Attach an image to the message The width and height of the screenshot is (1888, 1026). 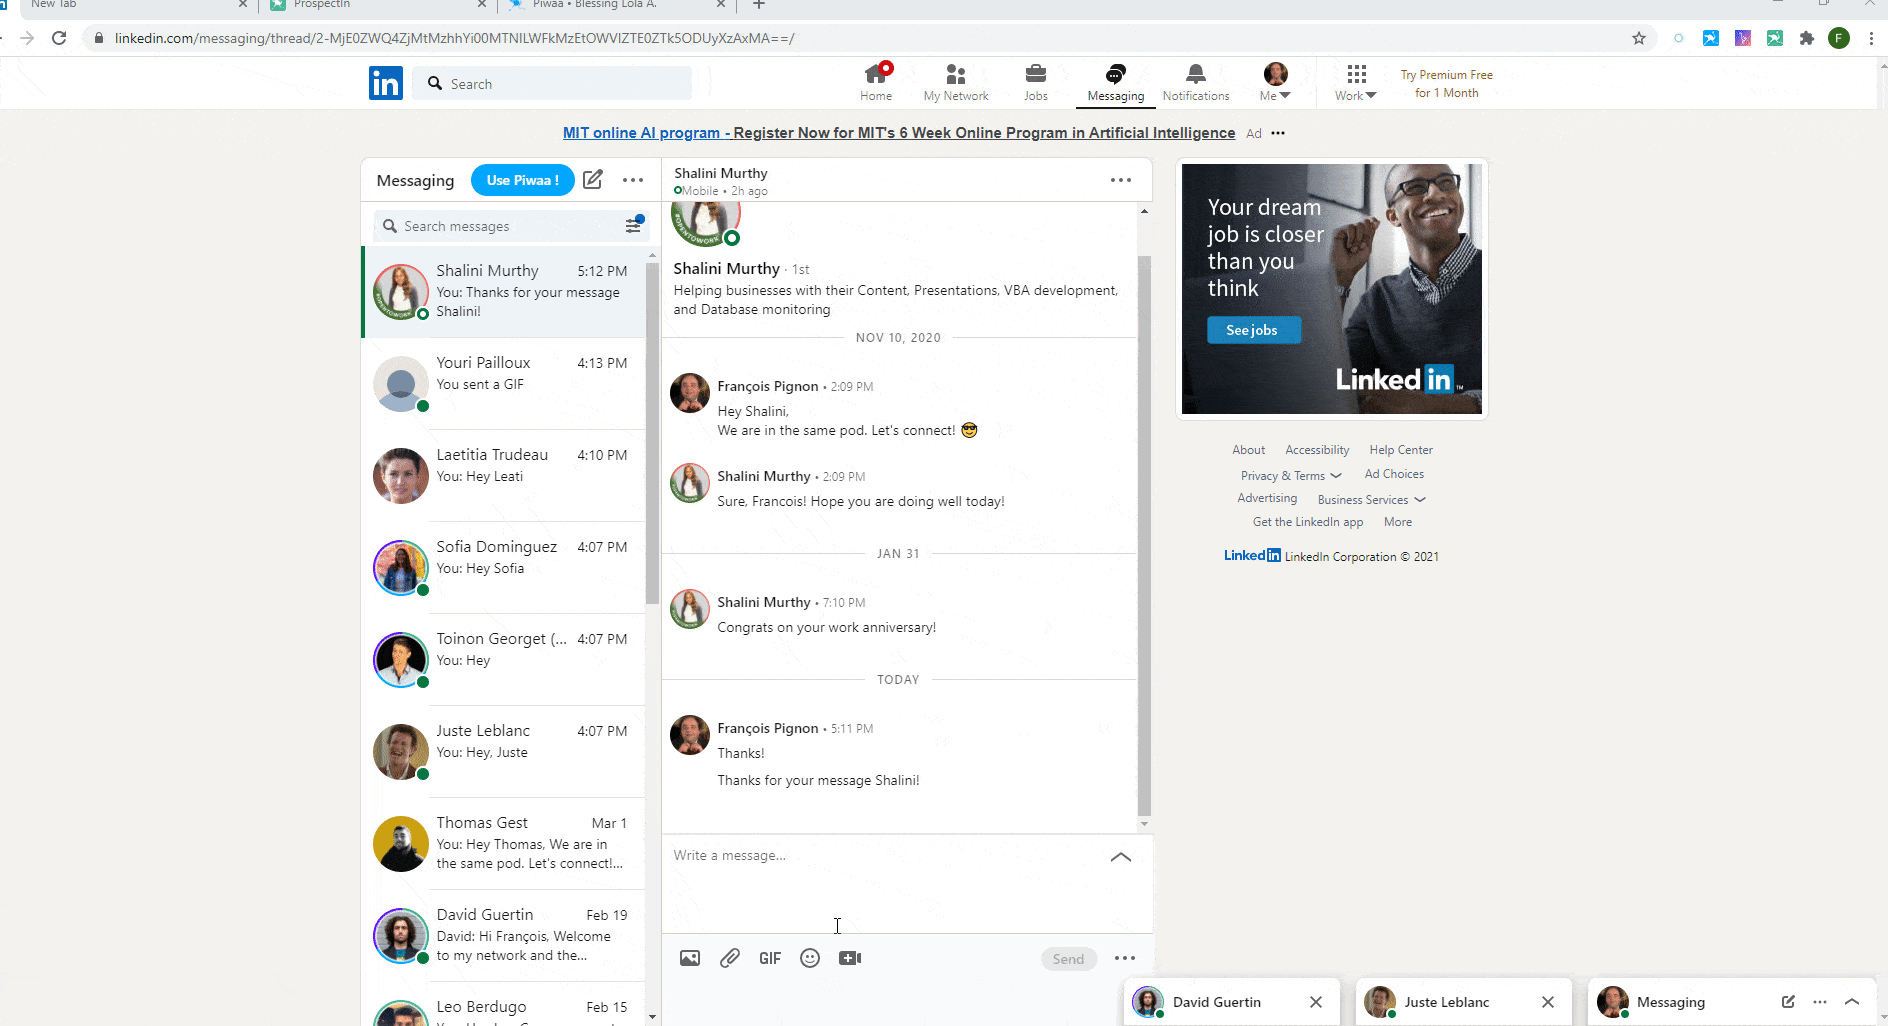click(689, 957)
